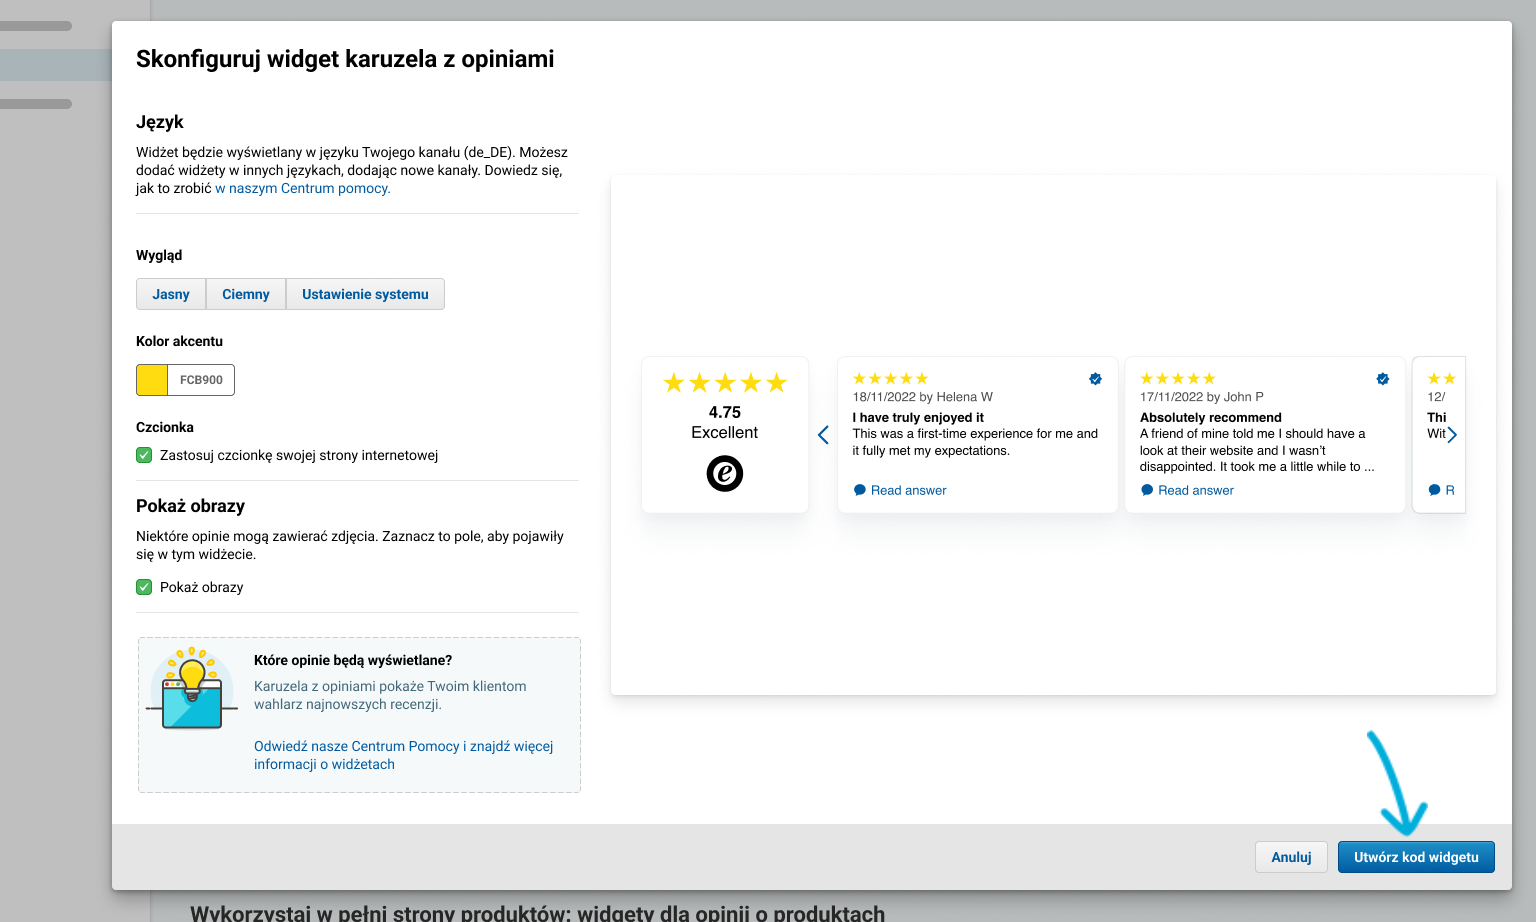Image resolution: width=1536 pixels, height=922 pixels.
Task: Click the FCB900 hex color field
Action: [x=201, y=380]
